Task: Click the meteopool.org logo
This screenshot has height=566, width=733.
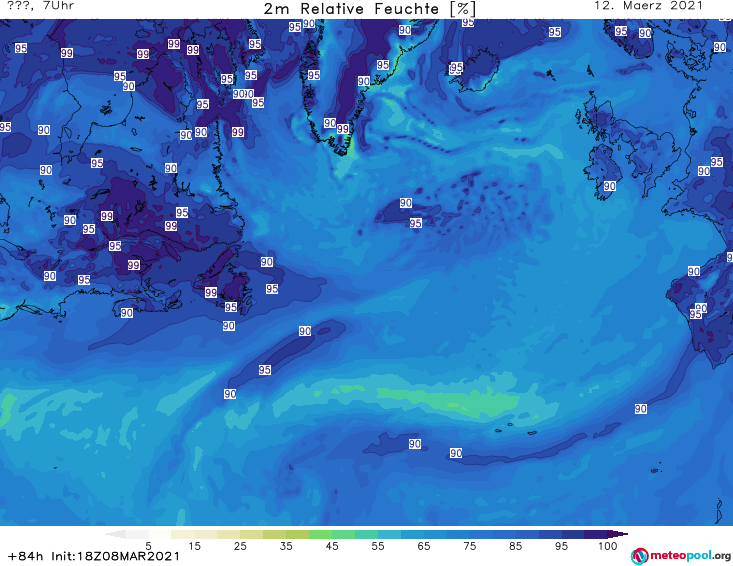Action: pos(681,556)
